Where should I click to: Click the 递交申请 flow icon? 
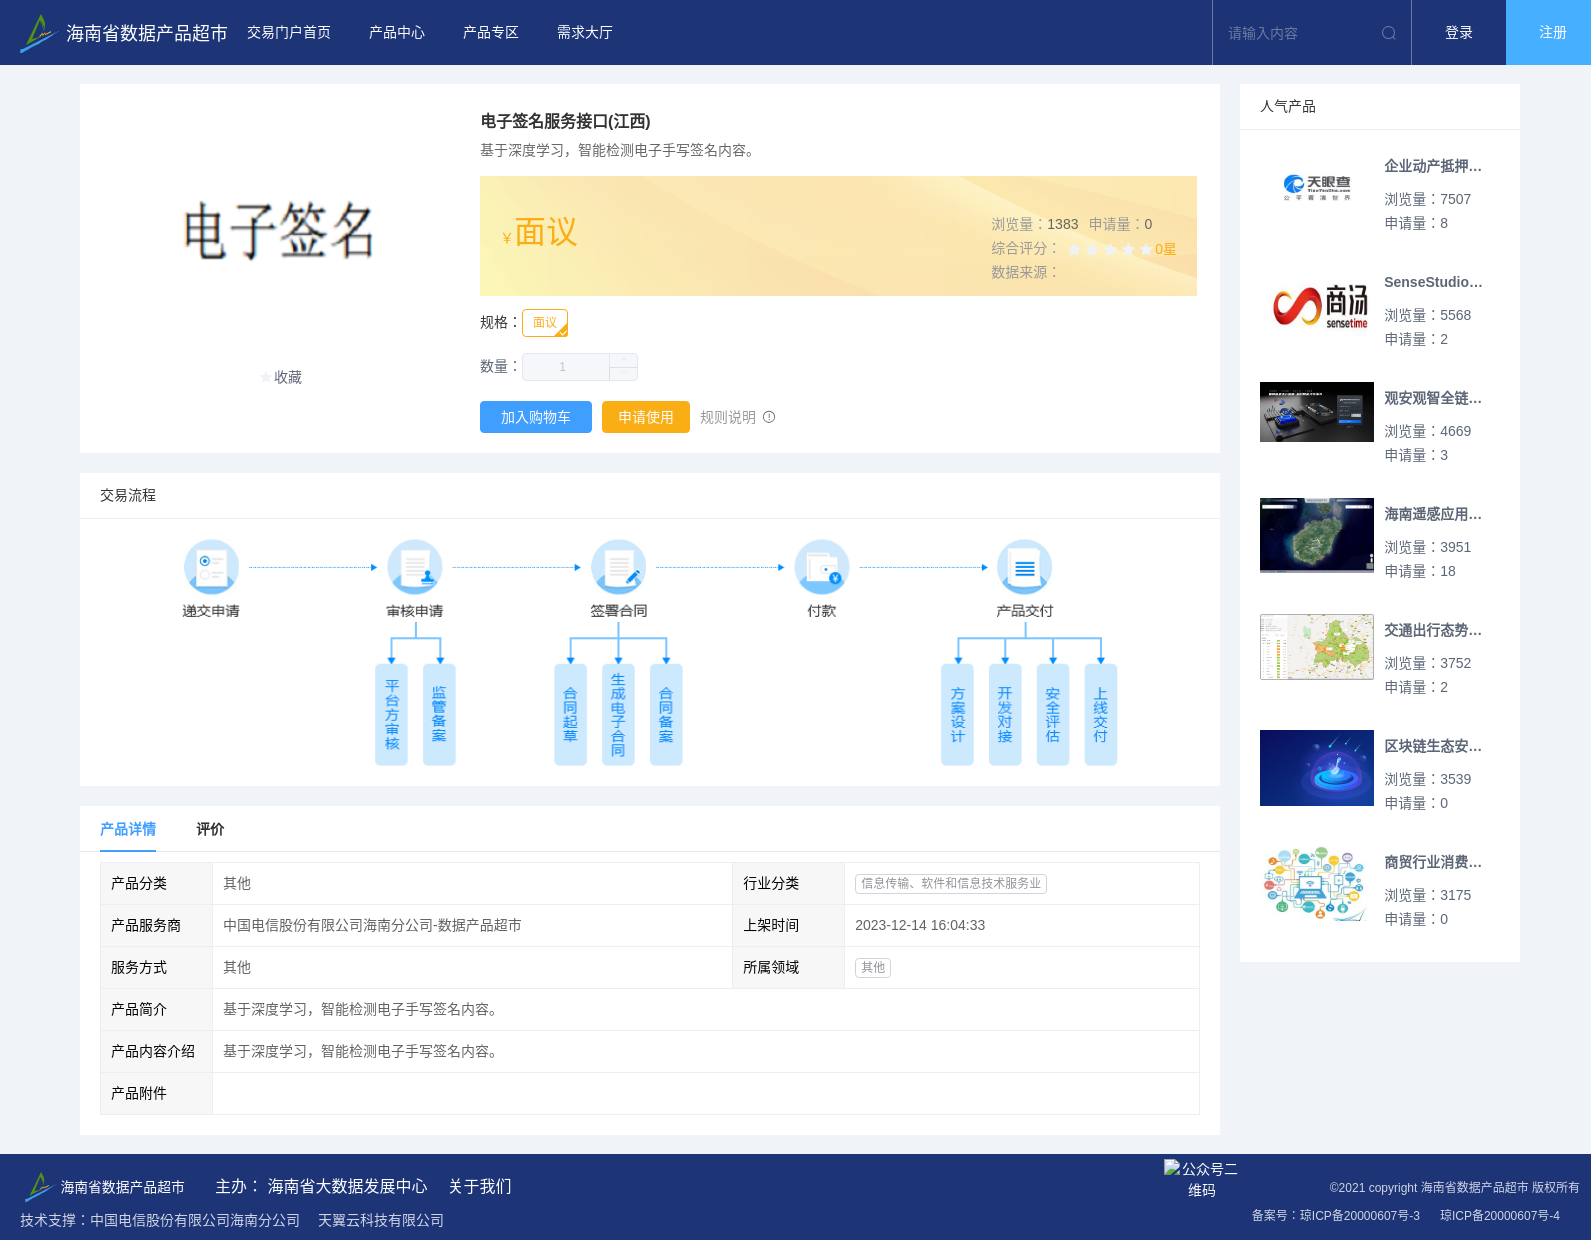pos(211,567)
